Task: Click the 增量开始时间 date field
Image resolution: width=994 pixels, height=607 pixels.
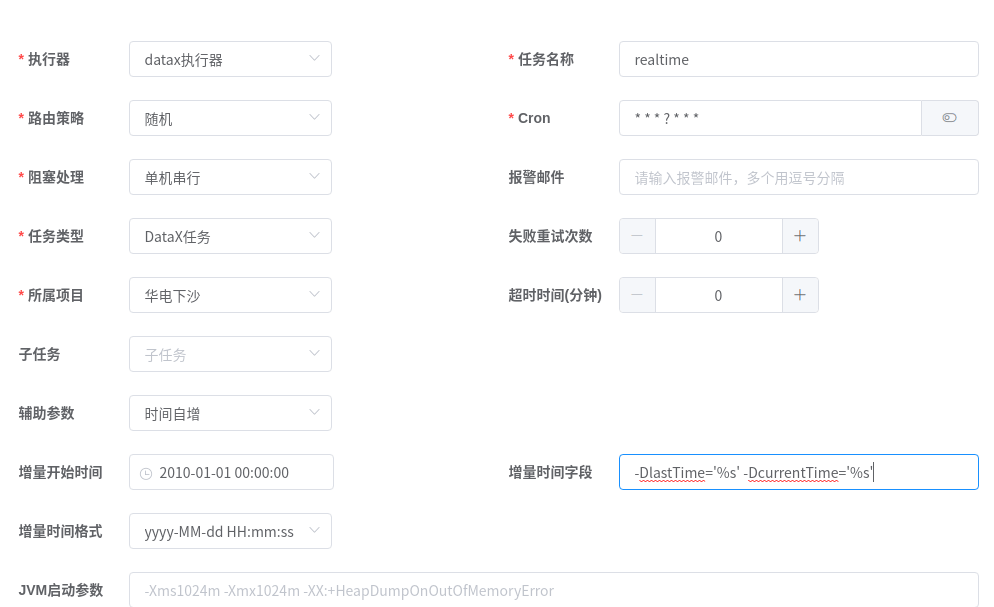Action: [240, 472]
